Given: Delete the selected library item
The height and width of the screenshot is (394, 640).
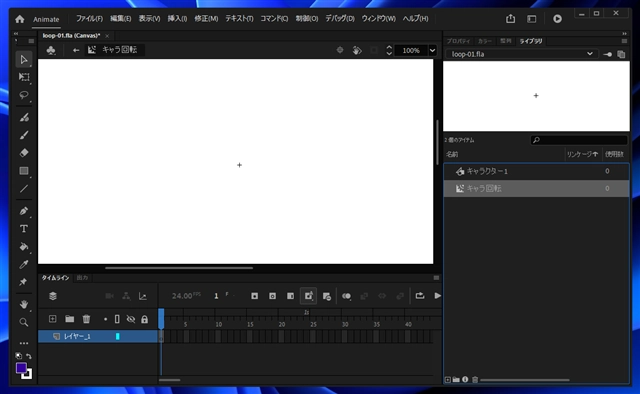Looking at the screenshot, I should coord(475,380).
